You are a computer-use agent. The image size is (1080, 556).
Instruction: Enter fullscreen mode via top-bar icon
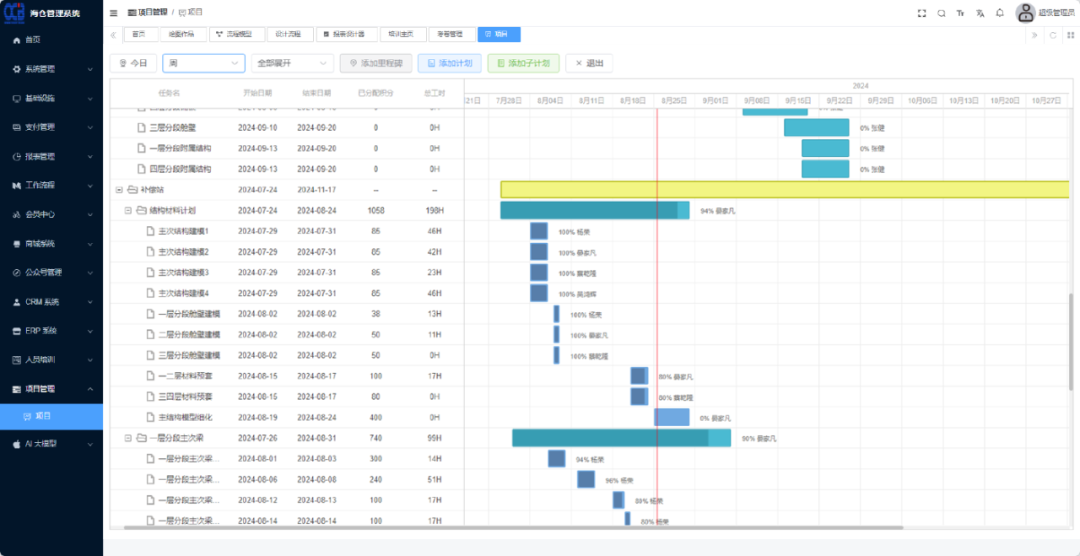[922, 13]
